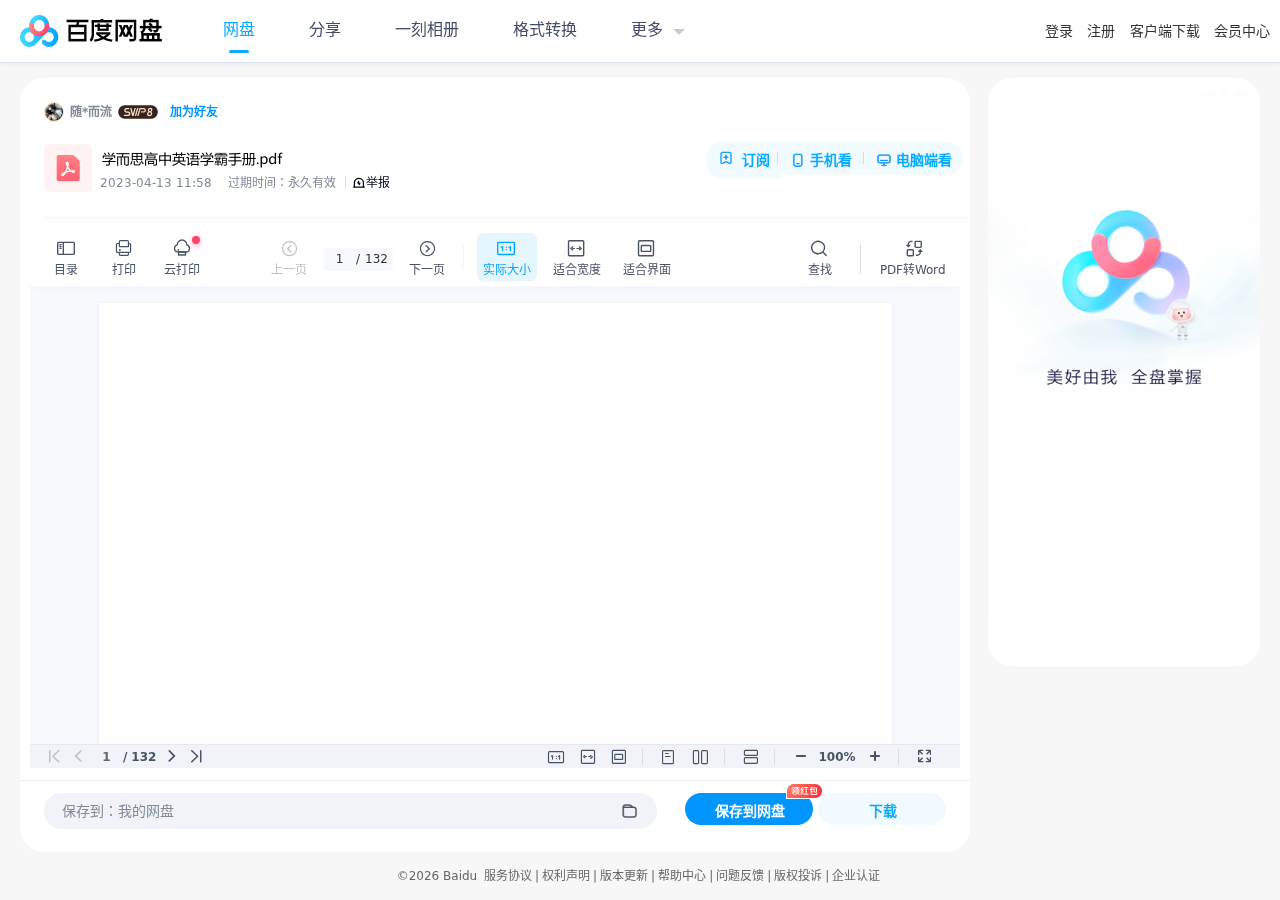Switch to two-page layout

pos(700,757)
